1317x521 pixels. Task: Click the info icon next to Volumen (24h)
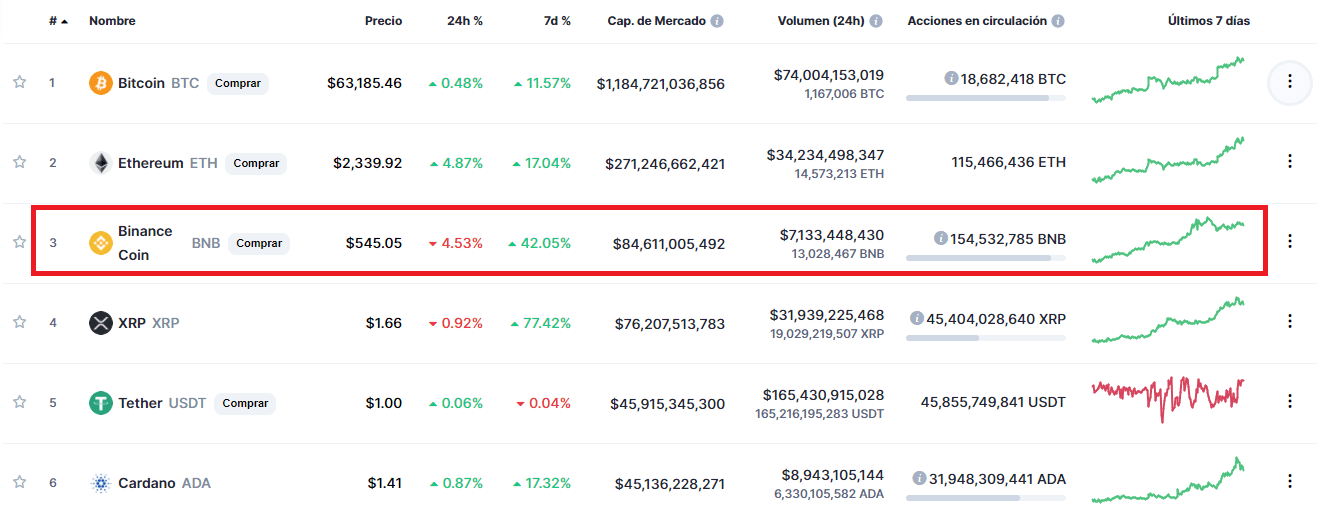876,21
